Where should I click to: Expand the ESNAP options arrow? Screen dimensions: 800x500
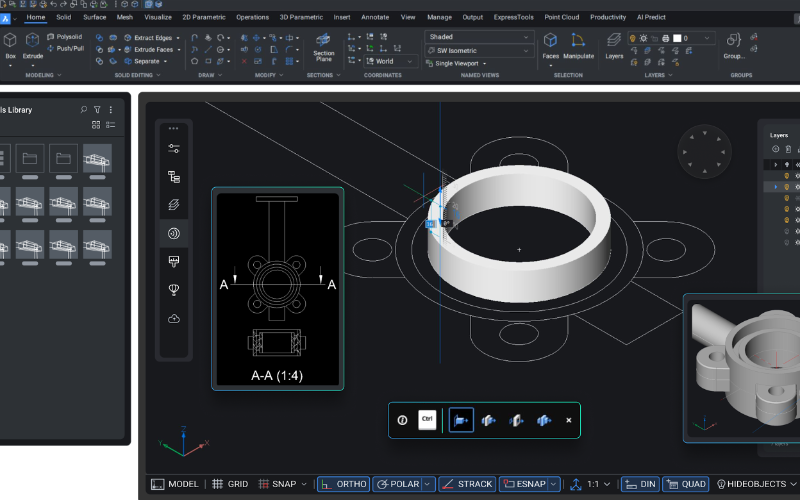pyautogui.click(x=553, y=484)
